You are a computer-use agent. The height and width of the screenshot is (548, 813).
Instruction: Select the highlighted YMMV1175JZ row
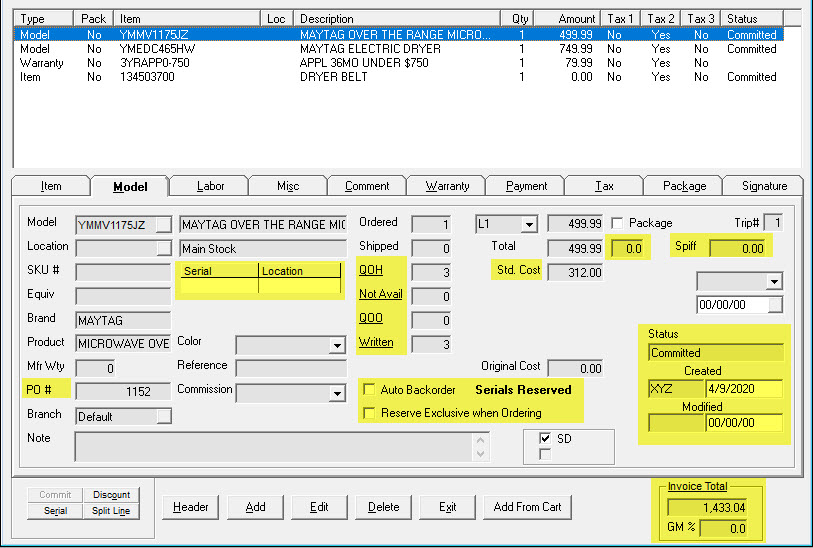pos(398,35)
